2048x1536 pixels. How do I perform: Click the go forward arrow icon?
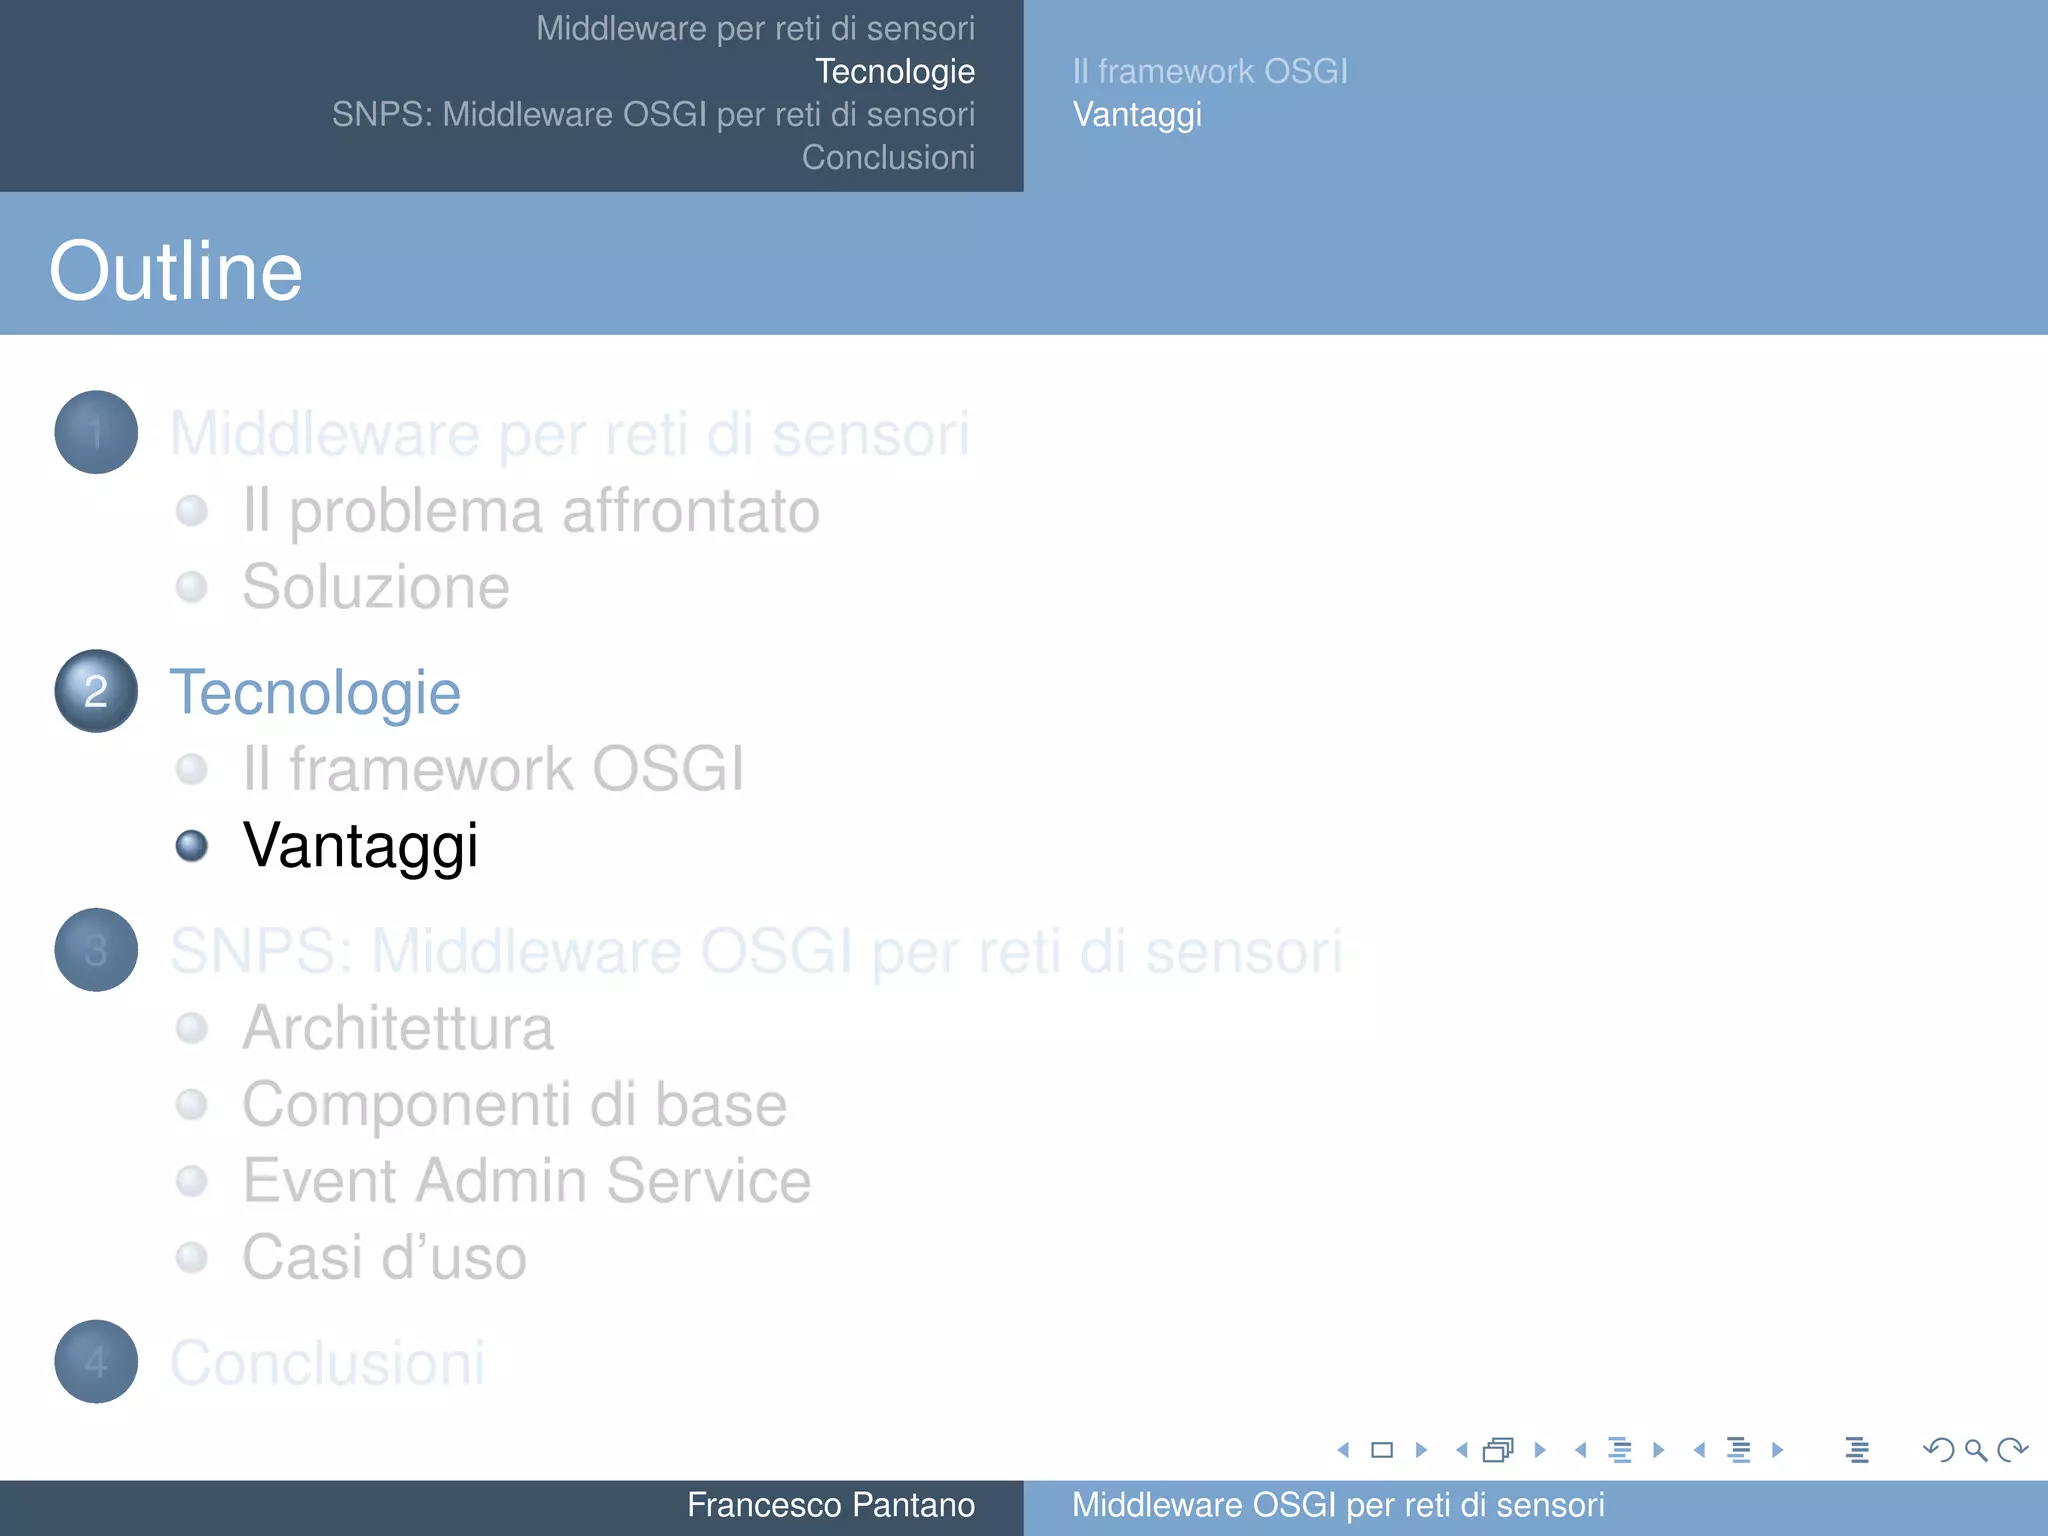click(x=2012, y=1449)
